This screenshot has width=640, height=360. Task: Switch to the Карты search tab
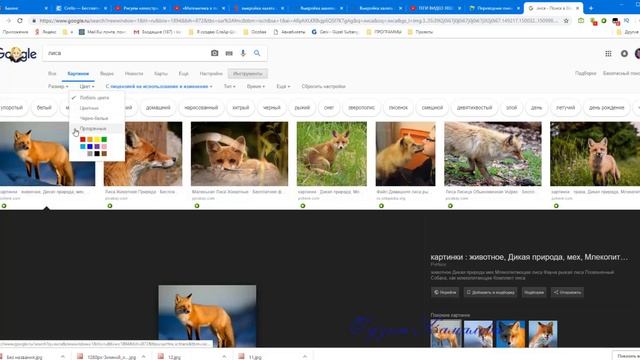pos(161,74)
